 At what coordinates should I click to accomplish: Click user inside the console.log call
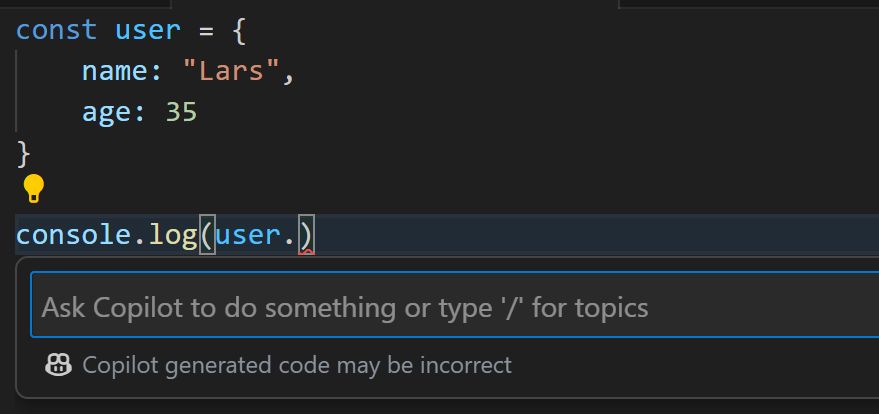pyautogui.click(x=248, y=235)
